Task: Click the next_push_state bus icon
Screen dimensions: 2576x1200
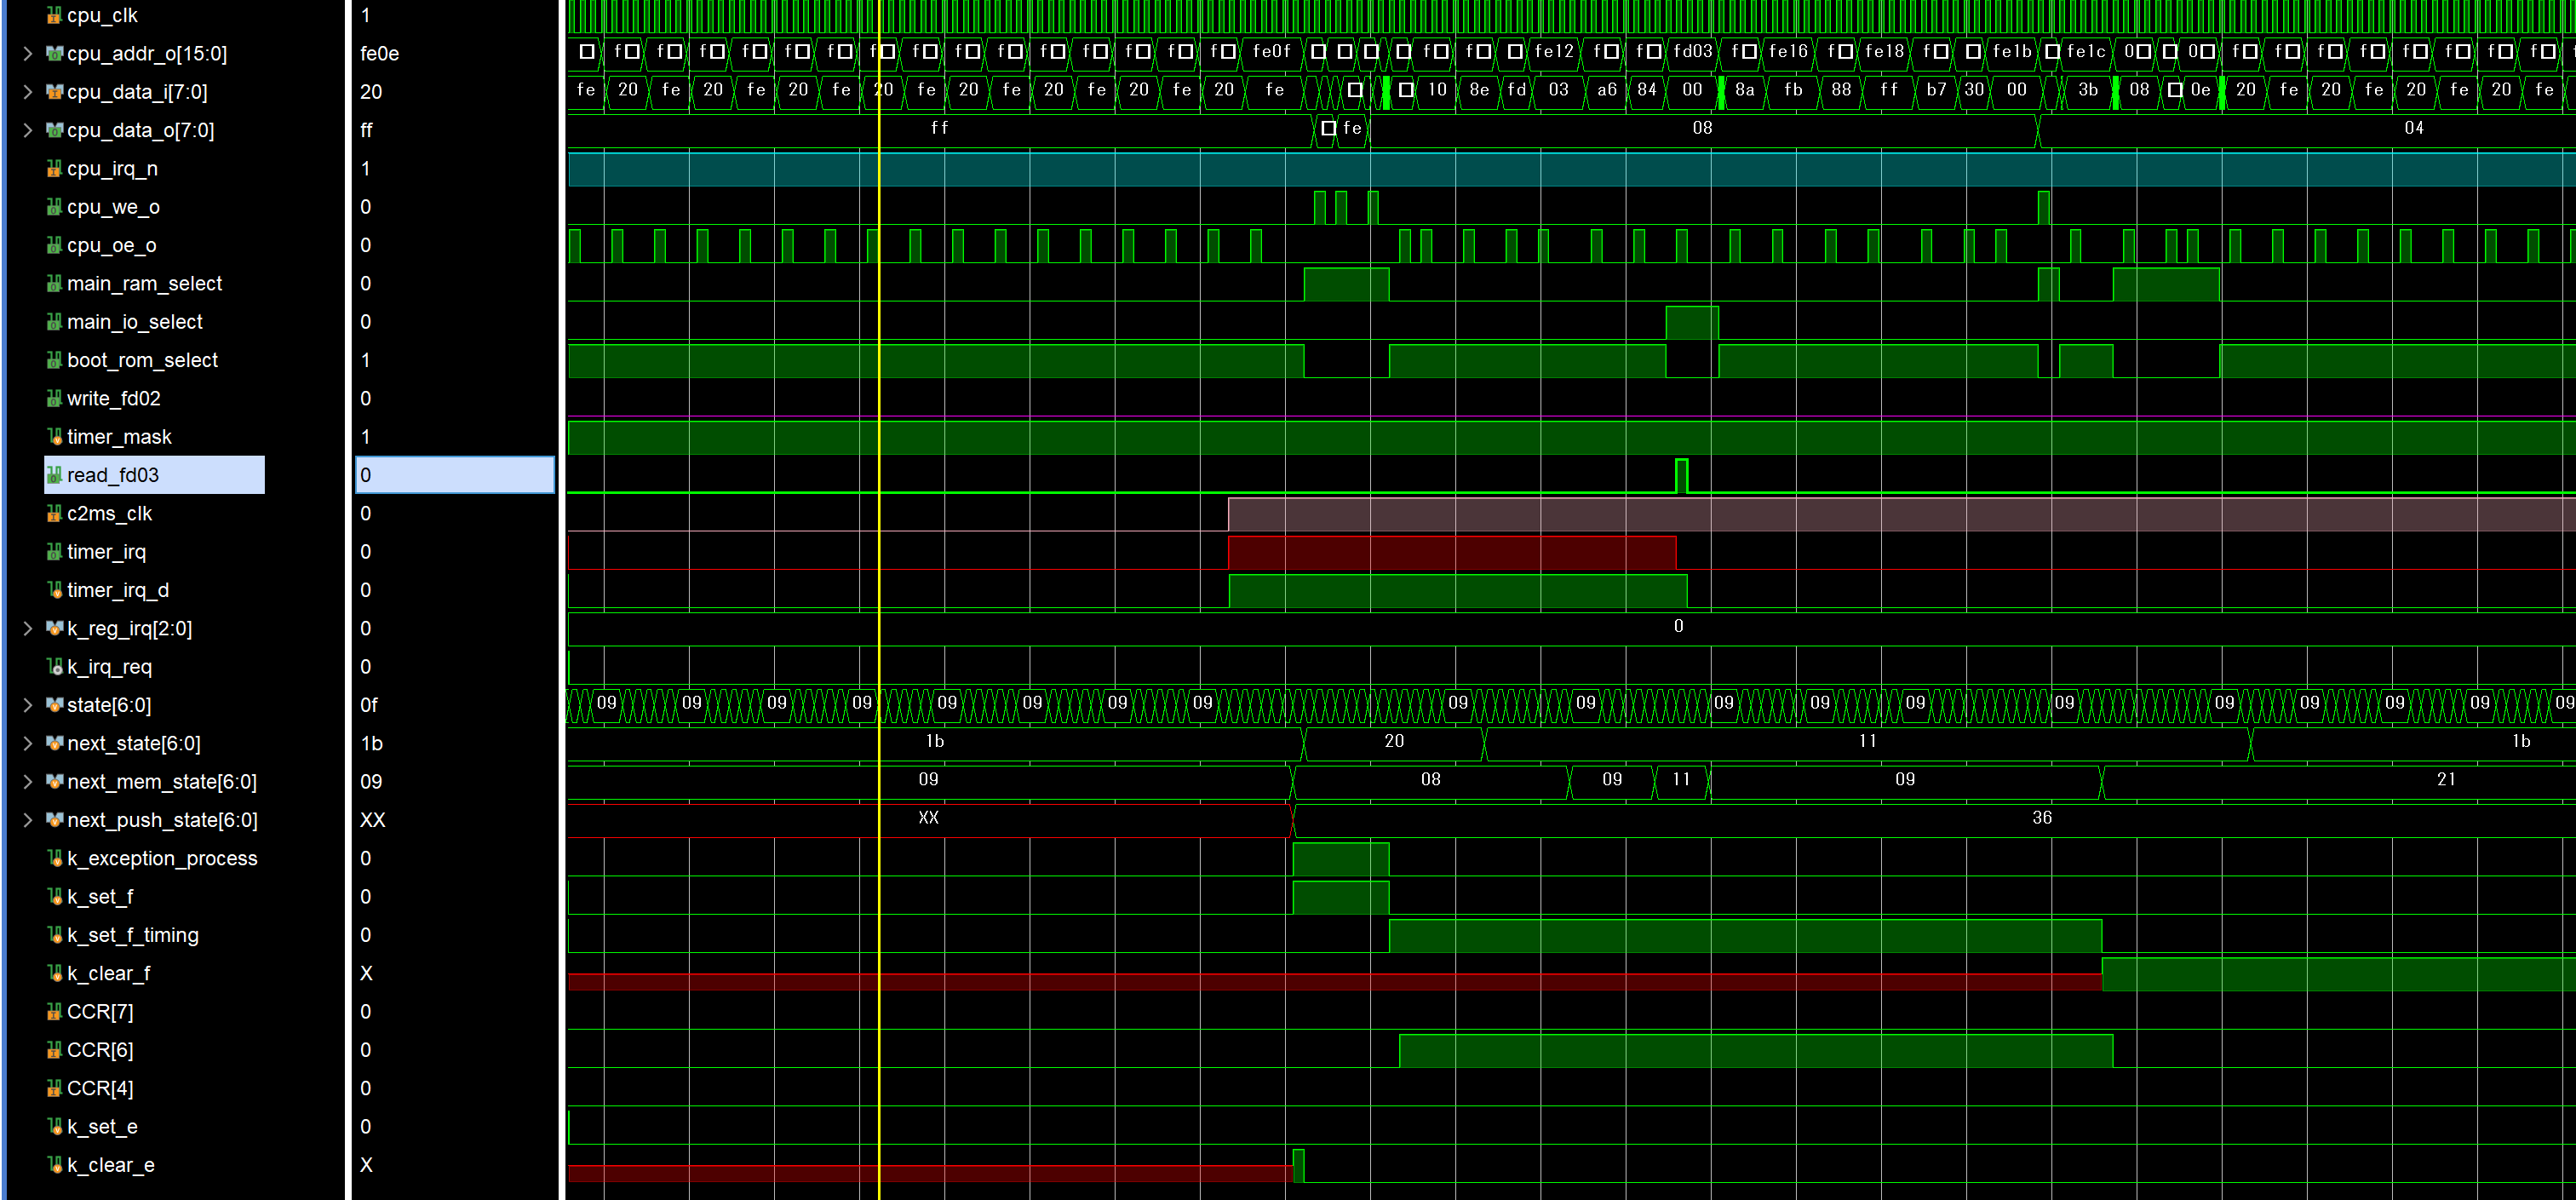Action: [x=54, y=820]
